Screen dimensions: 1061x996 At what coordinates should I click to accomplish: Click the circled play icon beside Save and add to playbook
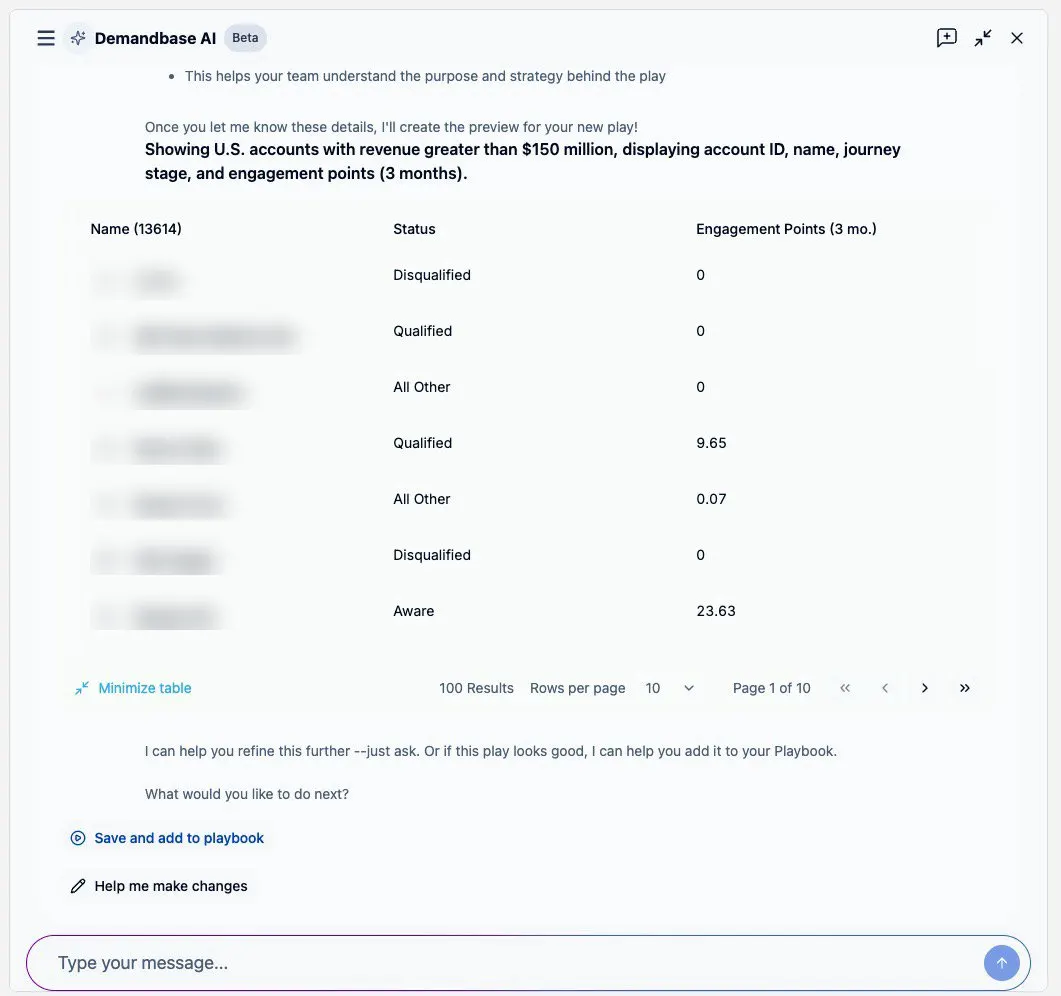click(77, 837)
